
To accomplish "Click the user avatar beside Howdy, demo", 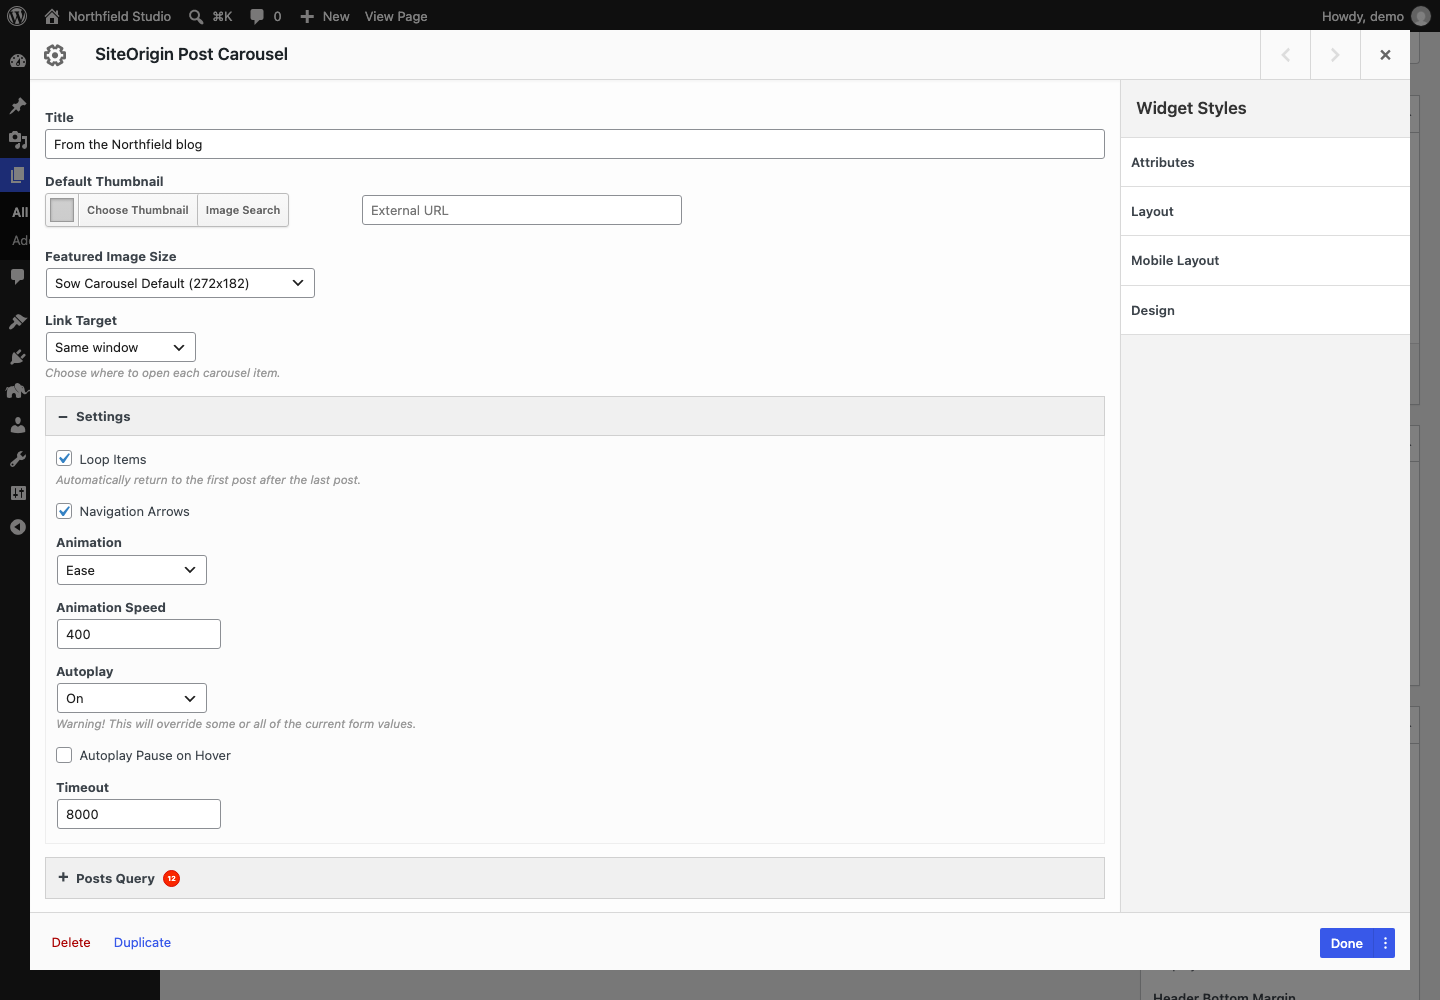I will [1420, 16].
